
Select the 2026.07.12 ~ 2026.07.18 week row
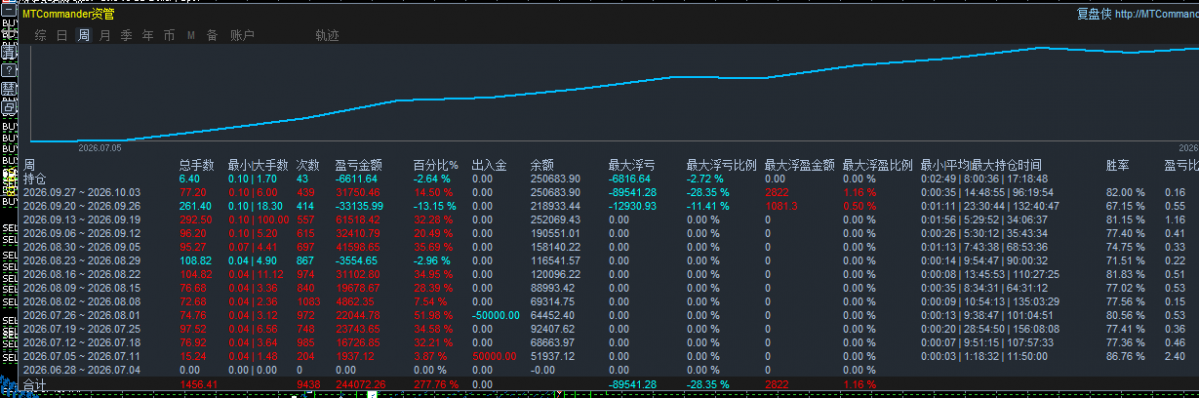608,342
